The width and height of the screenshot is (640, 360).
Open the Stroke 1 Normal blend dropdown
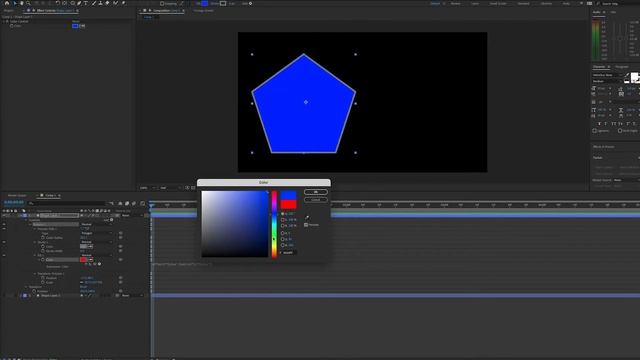(96, 242)
